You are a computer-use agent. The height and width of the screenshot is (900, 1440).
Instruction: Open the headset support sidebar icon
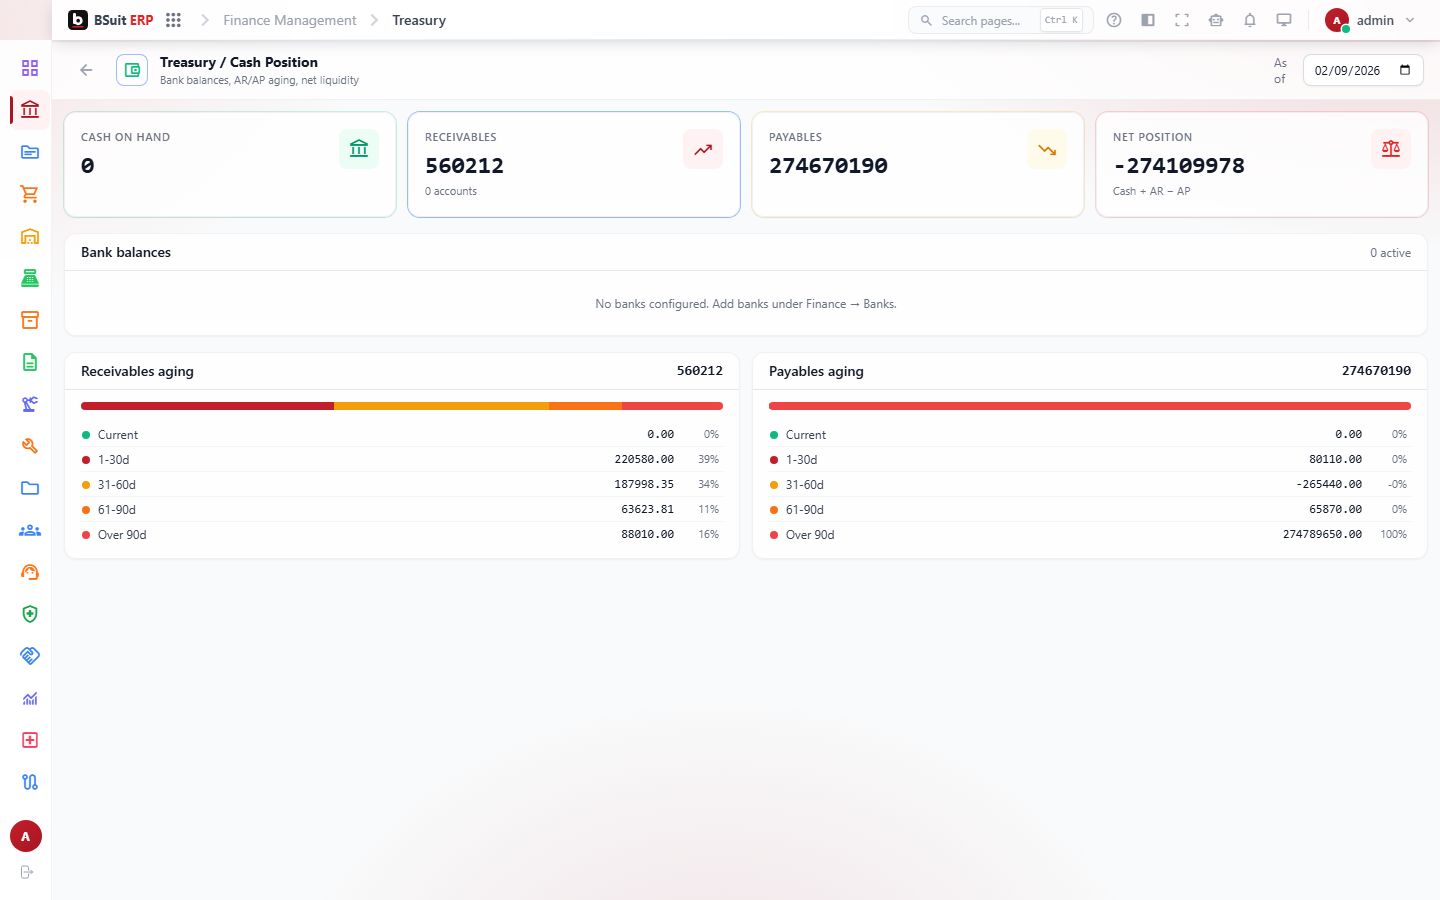pyautogui.click(x=30, y=572)
